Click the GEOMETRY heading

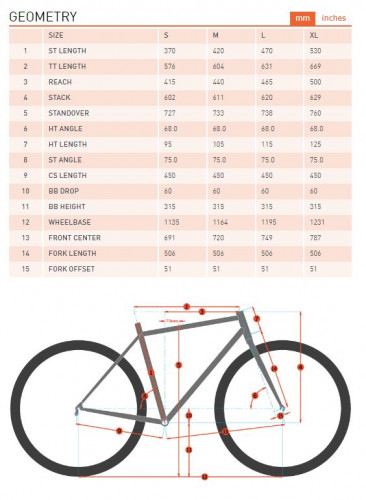[x=43, y=17]
